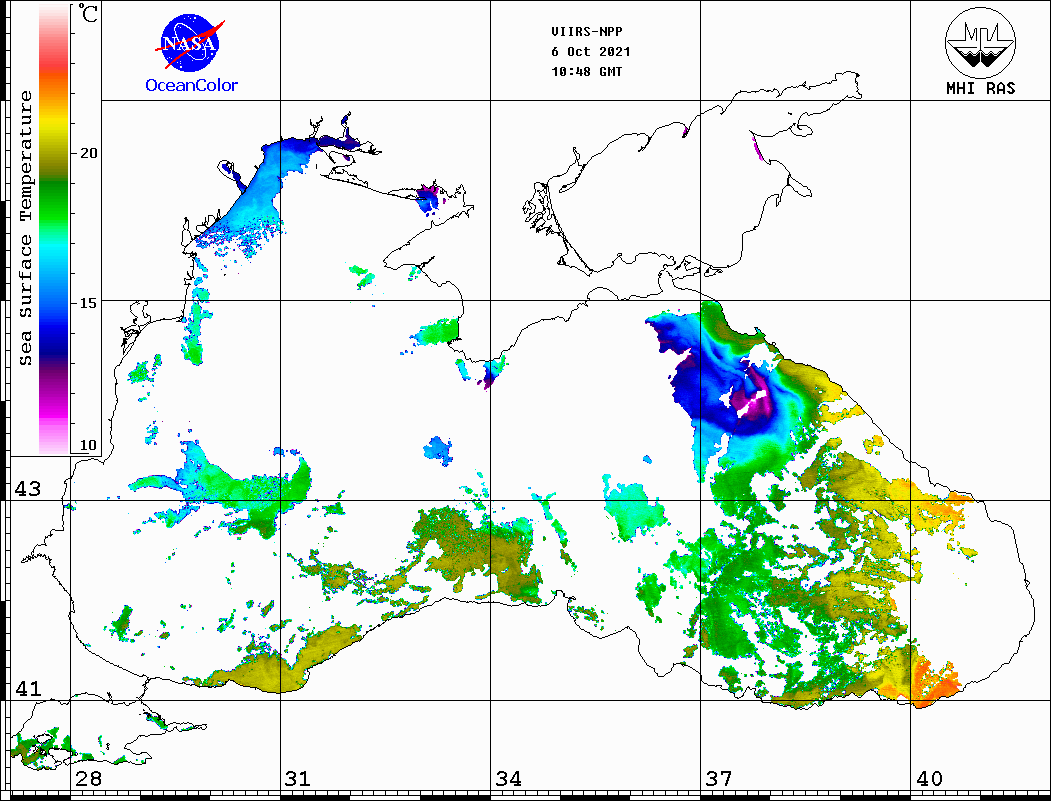This screenshot has height=801, width=1051.
Task: Click the MHI RAS caption text
Action: tap(980, 88)
